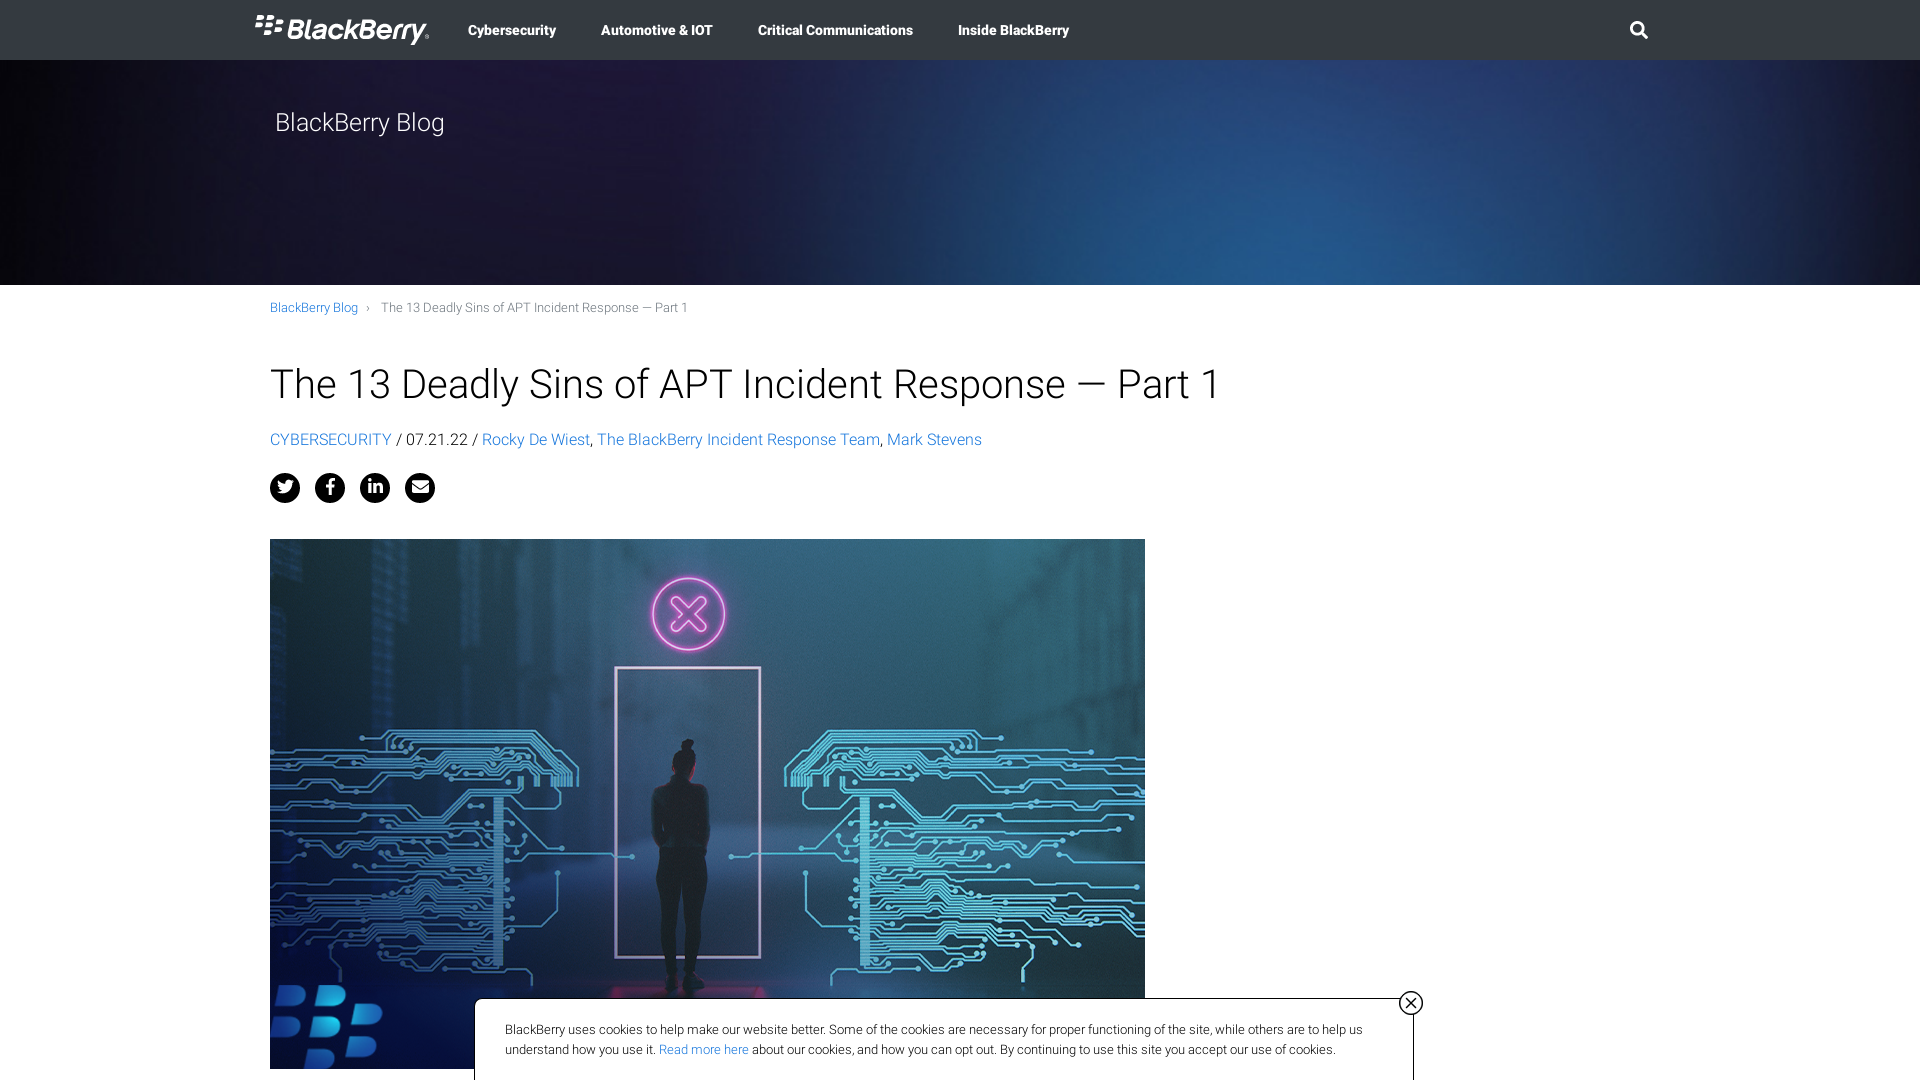Image resolution: width=1920 pixels, height=1080 pixels.
Task: Share the article on Facebook
Action: [x=330, y=488]
